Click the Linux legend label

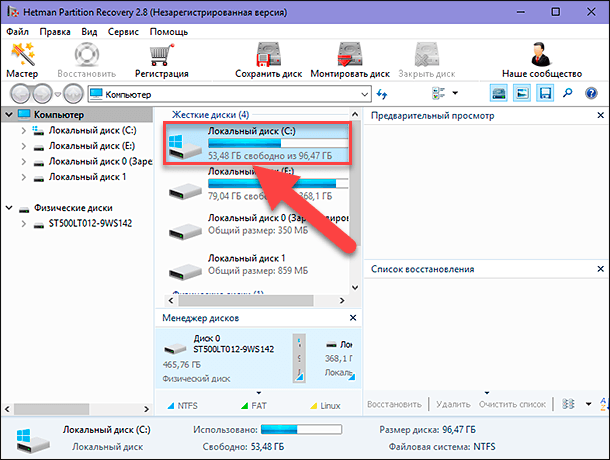tap(330, 406)
